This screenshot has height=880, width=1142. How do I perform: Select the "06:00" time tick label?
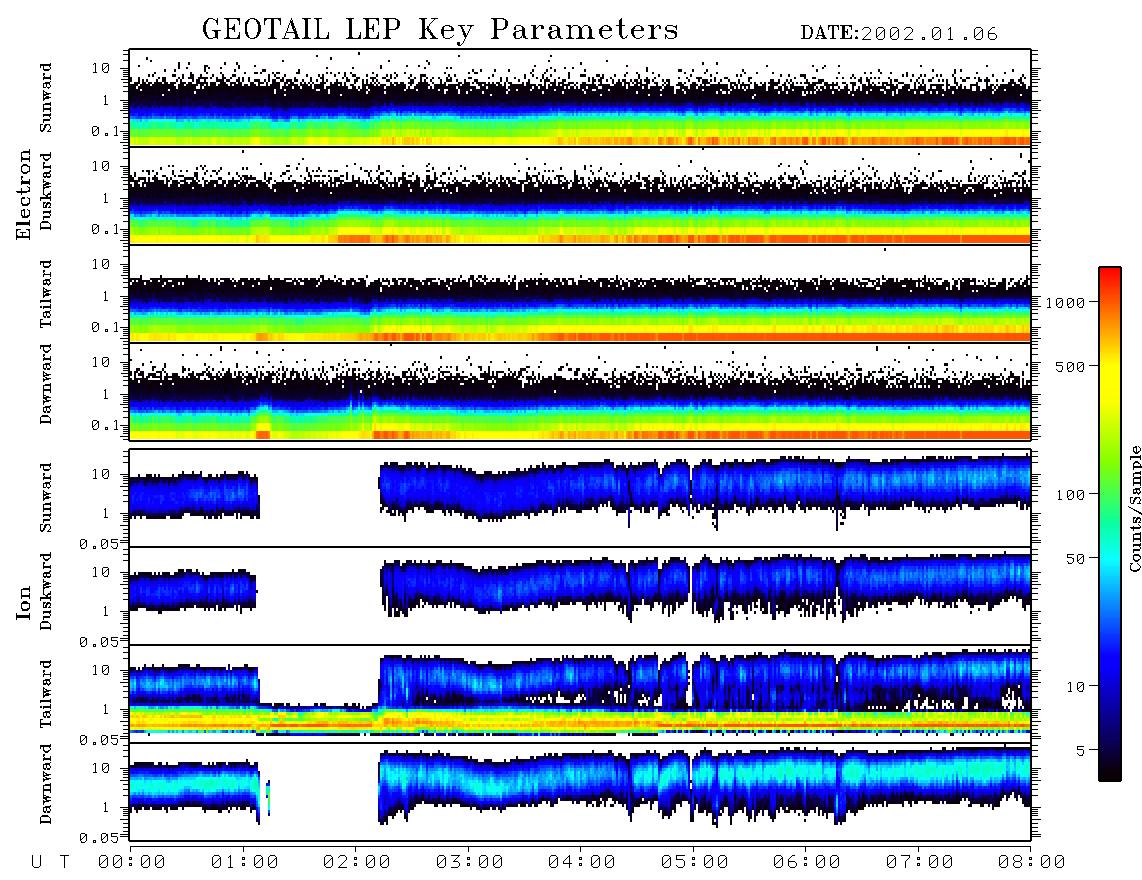[x=807, y=862]
